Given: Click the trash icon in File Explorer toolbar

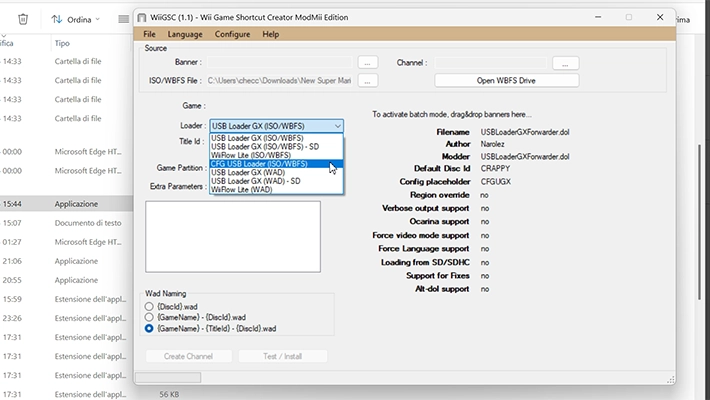Looking at the screenshot, I should (23, 19).
